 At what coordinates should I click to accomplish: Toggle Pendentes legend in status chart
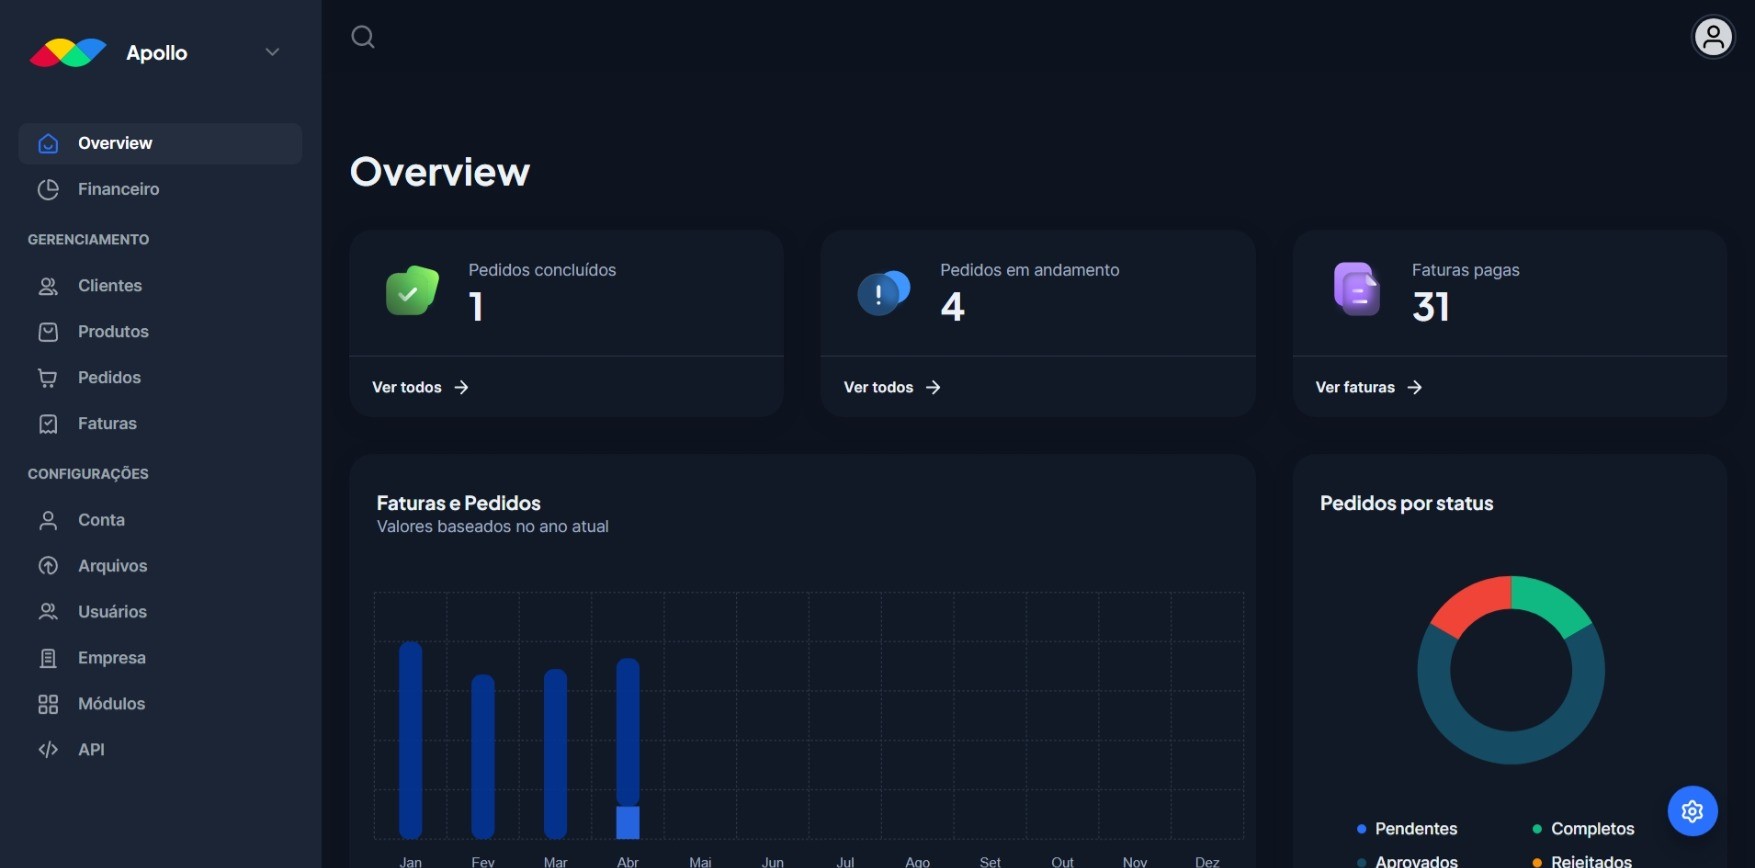point(1405,829)
